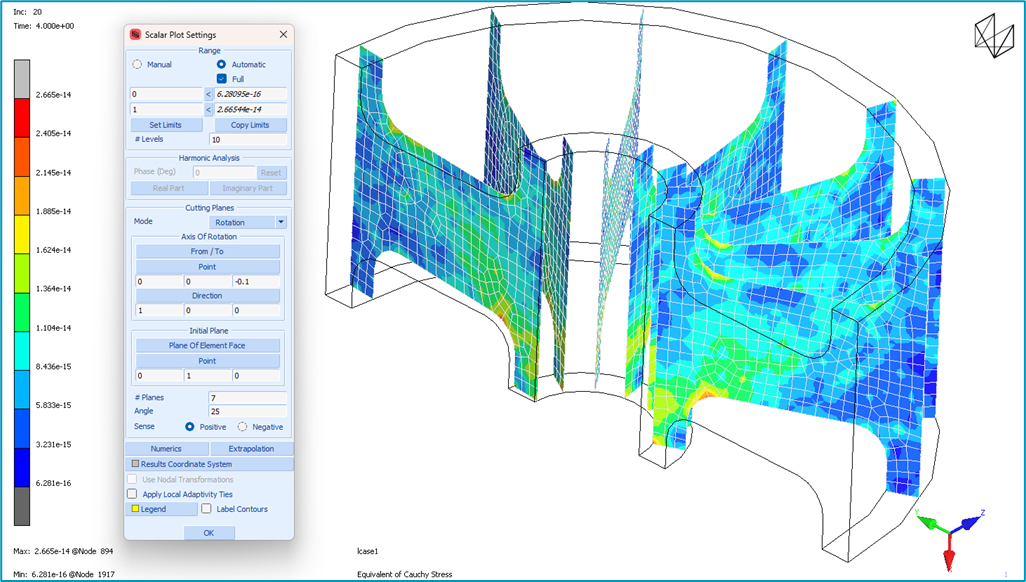Click the red band on the color legend
Screen dimensions: 1026x582
[22, 118]
